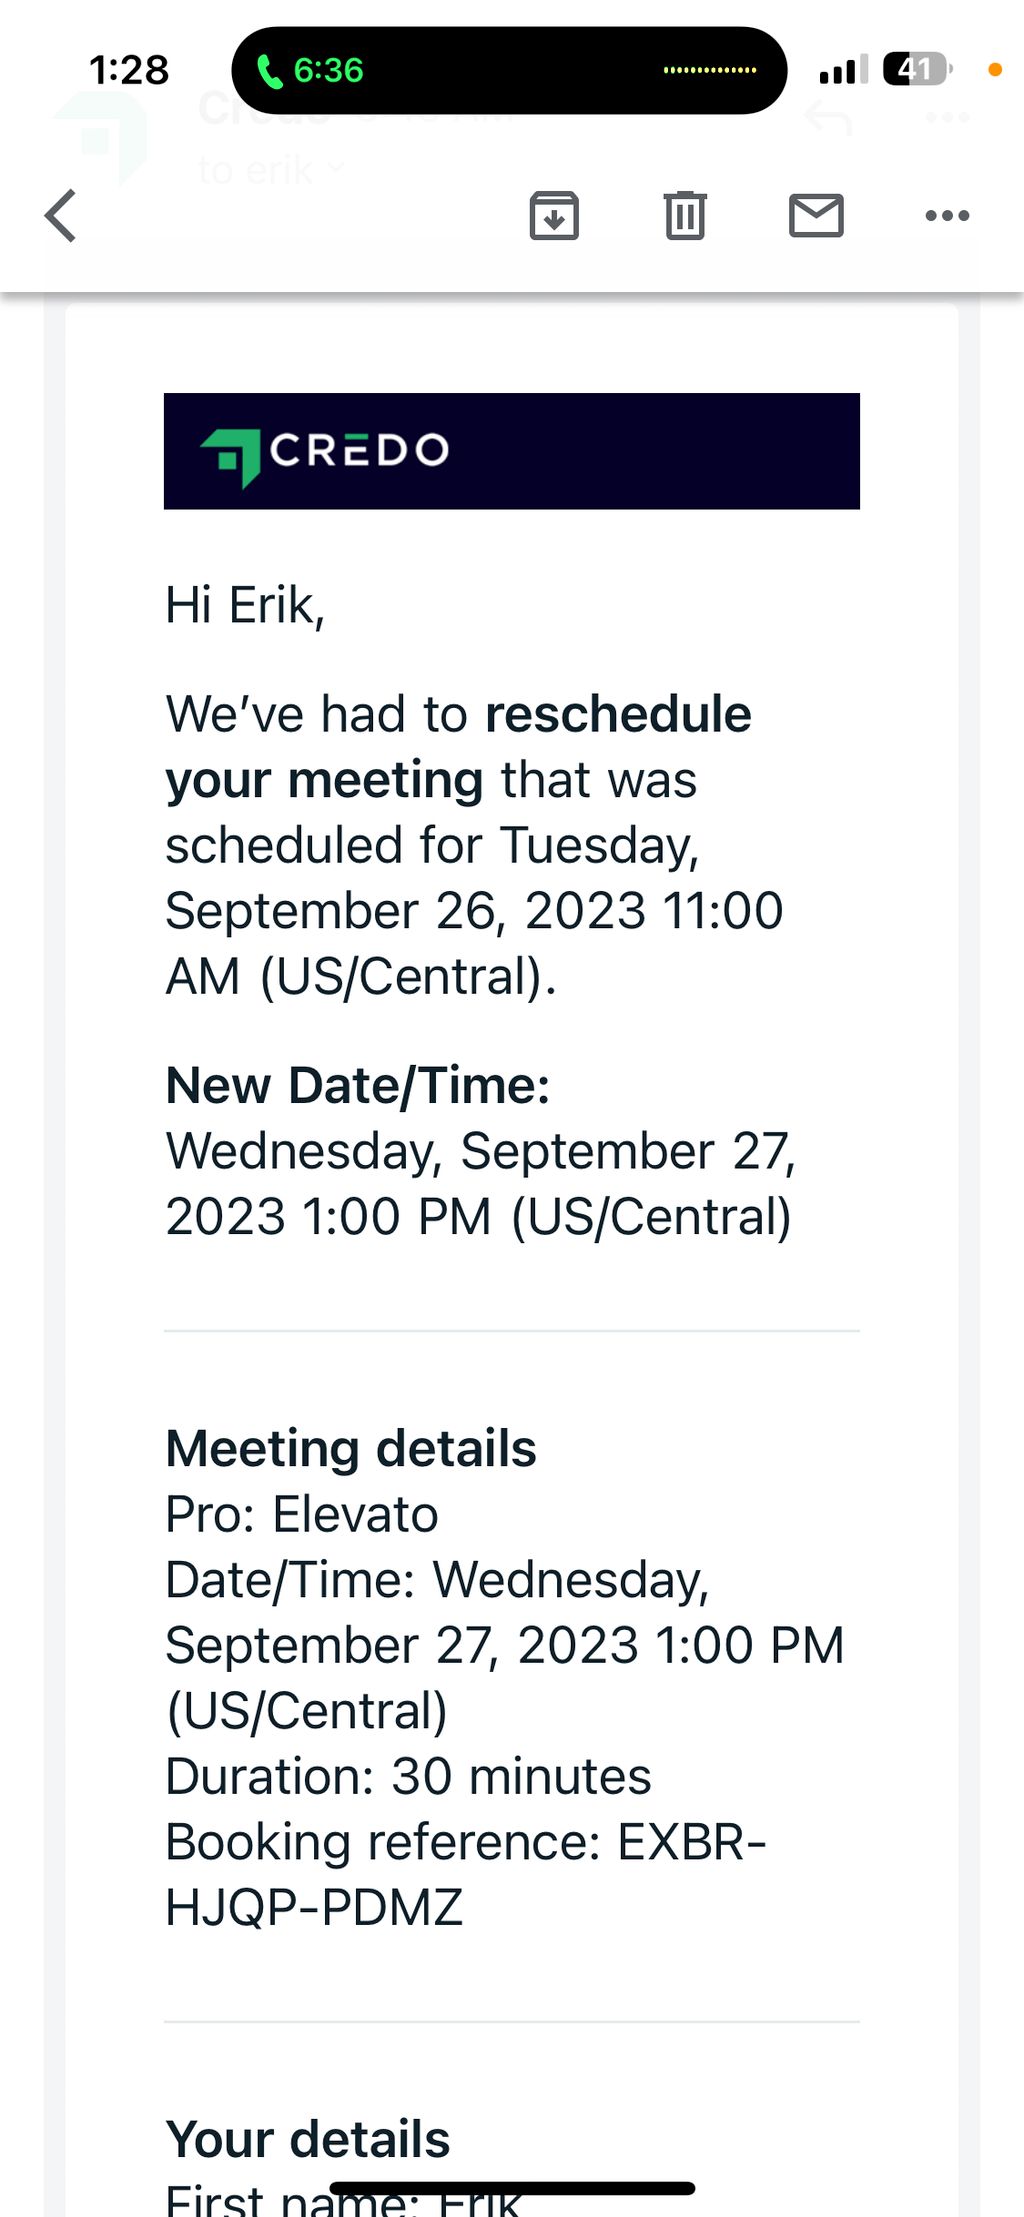The height and width of the screenshot is (2217, 1024).
Task: Tap the Credo logo banner
Action: coord(511,451)
